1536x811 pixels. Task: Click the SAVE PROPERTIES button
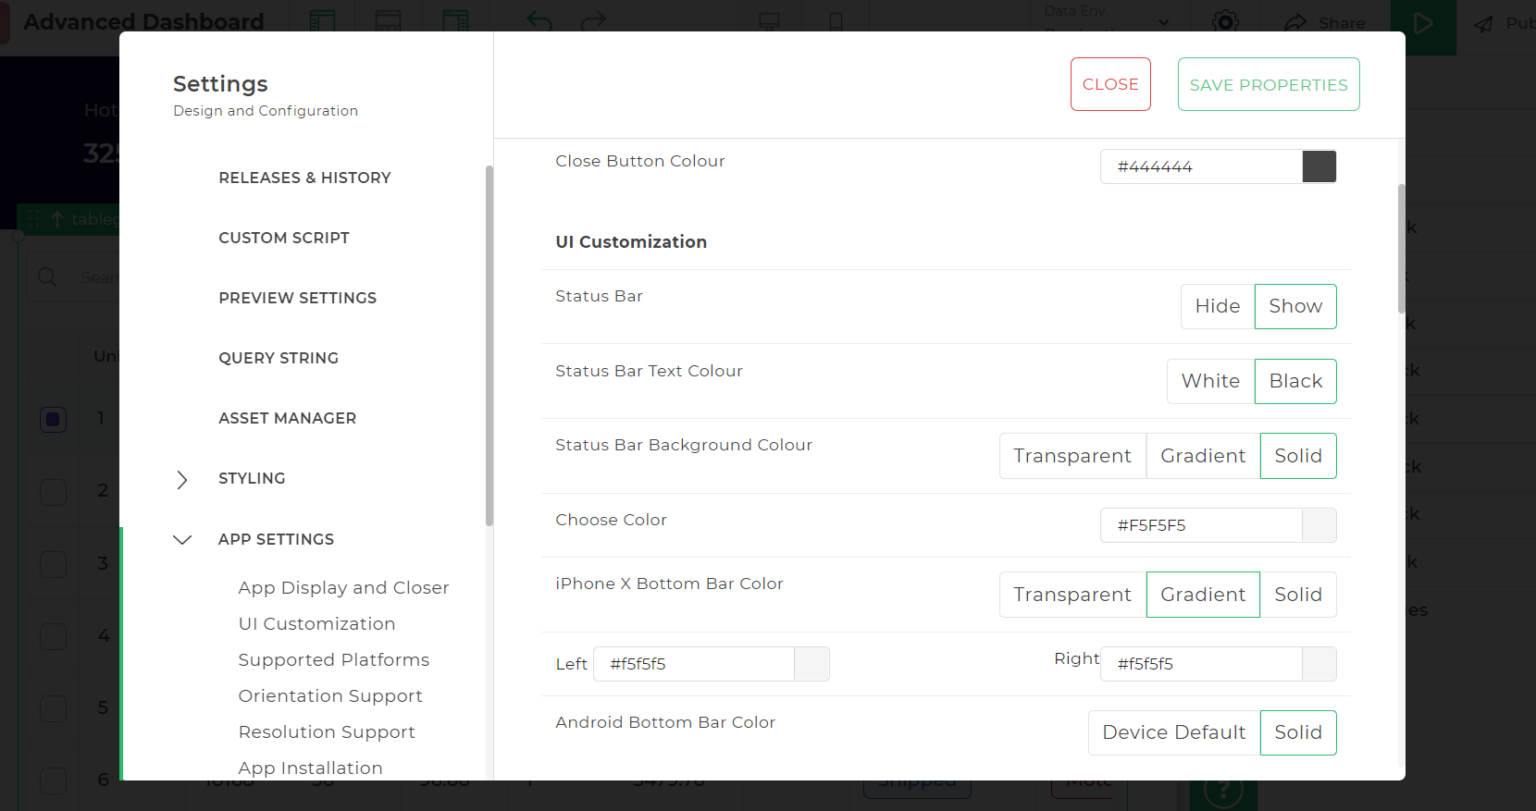click(x=1268, y=84)
